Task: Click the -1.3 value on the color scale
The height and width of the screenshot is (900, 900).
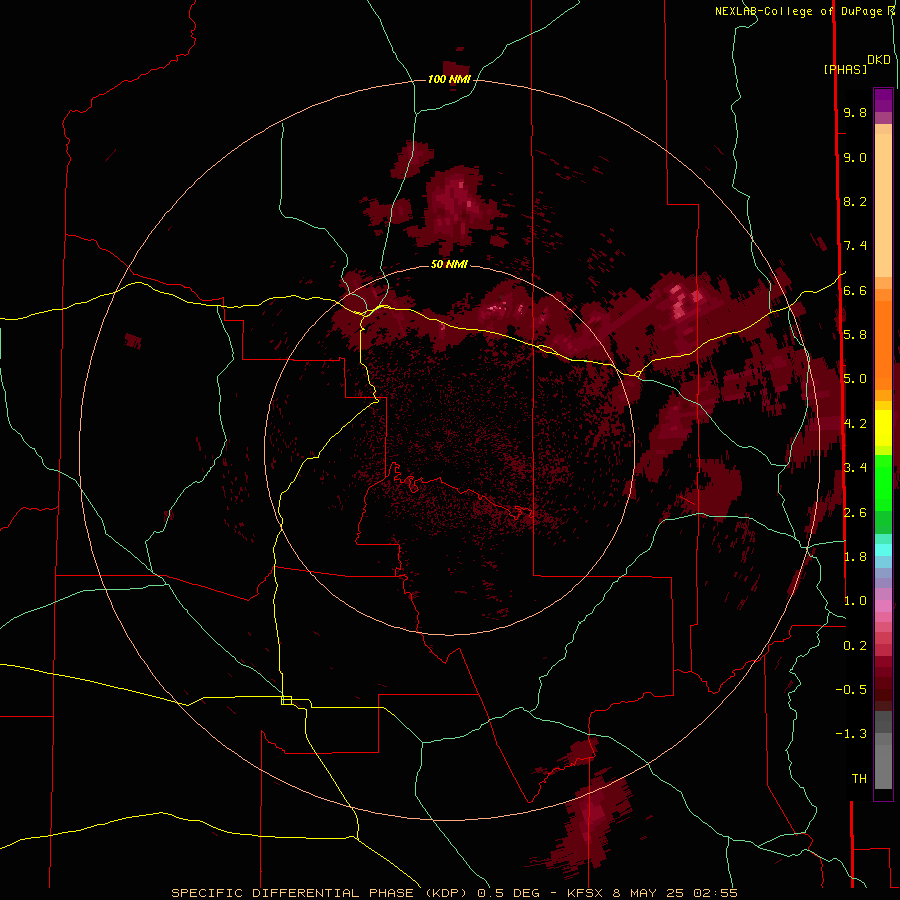Action: tap(851, 734)
